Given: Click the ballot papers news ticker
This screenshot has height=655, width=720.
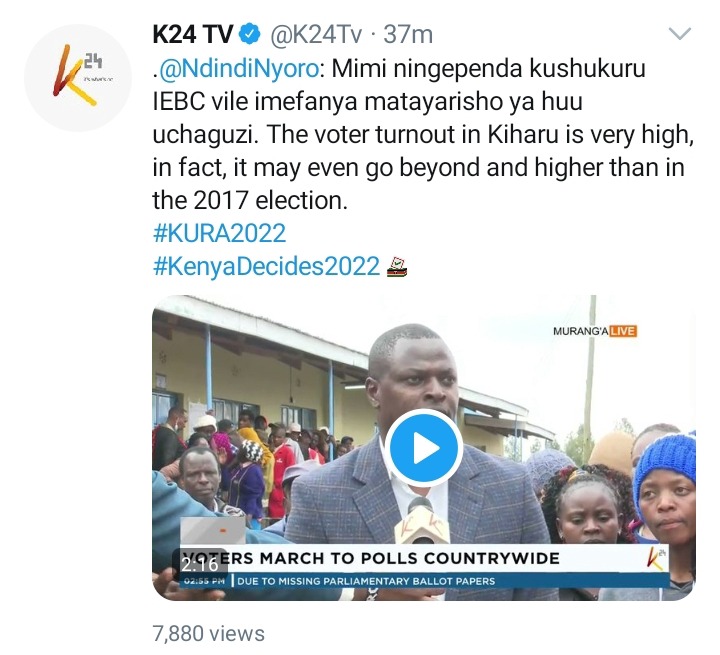Looking at the screenshot, I should (x=366, y=581).
